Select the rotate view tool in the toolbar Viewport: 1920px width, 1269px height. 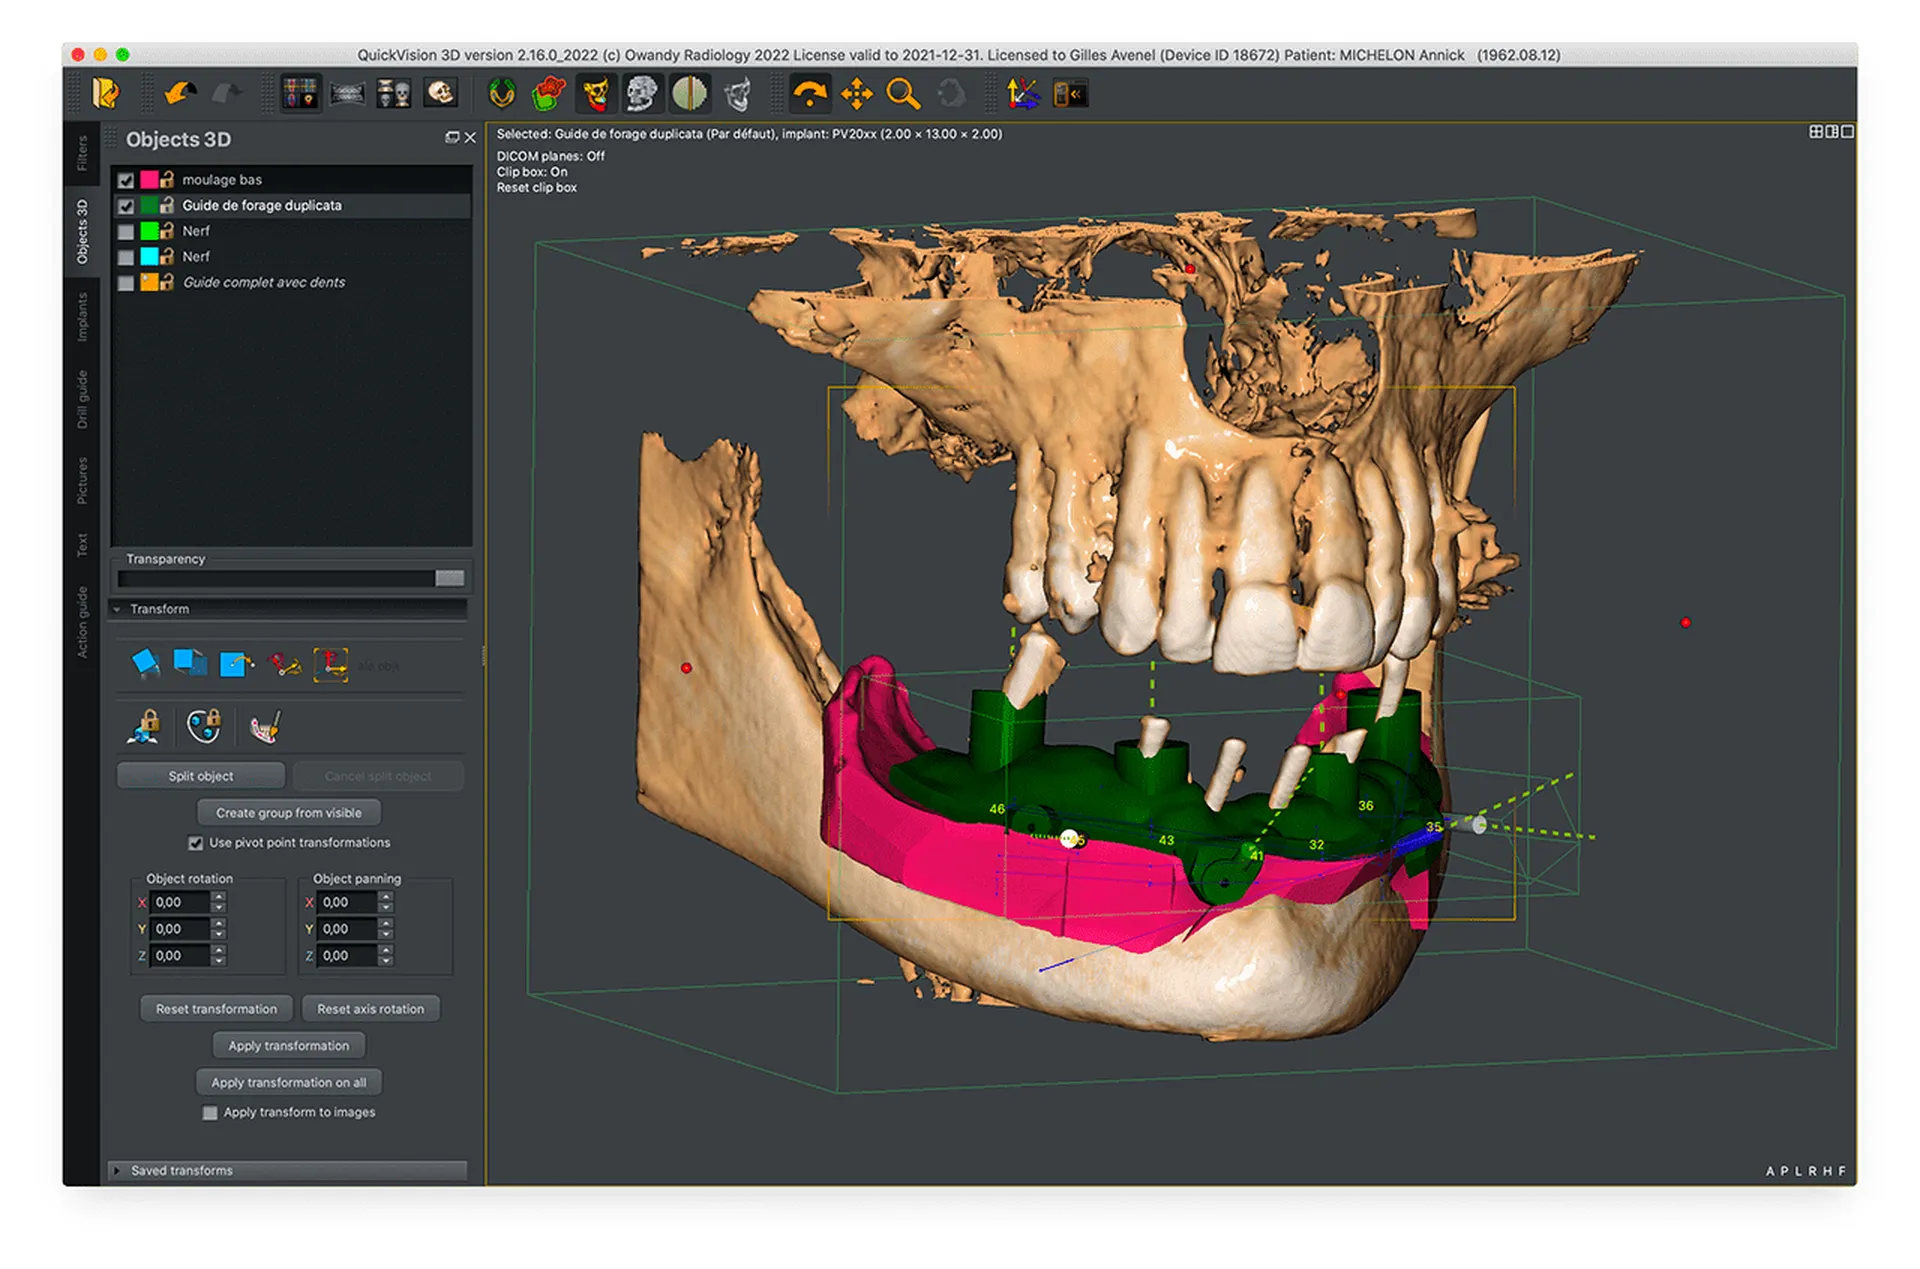coord(810,92)
